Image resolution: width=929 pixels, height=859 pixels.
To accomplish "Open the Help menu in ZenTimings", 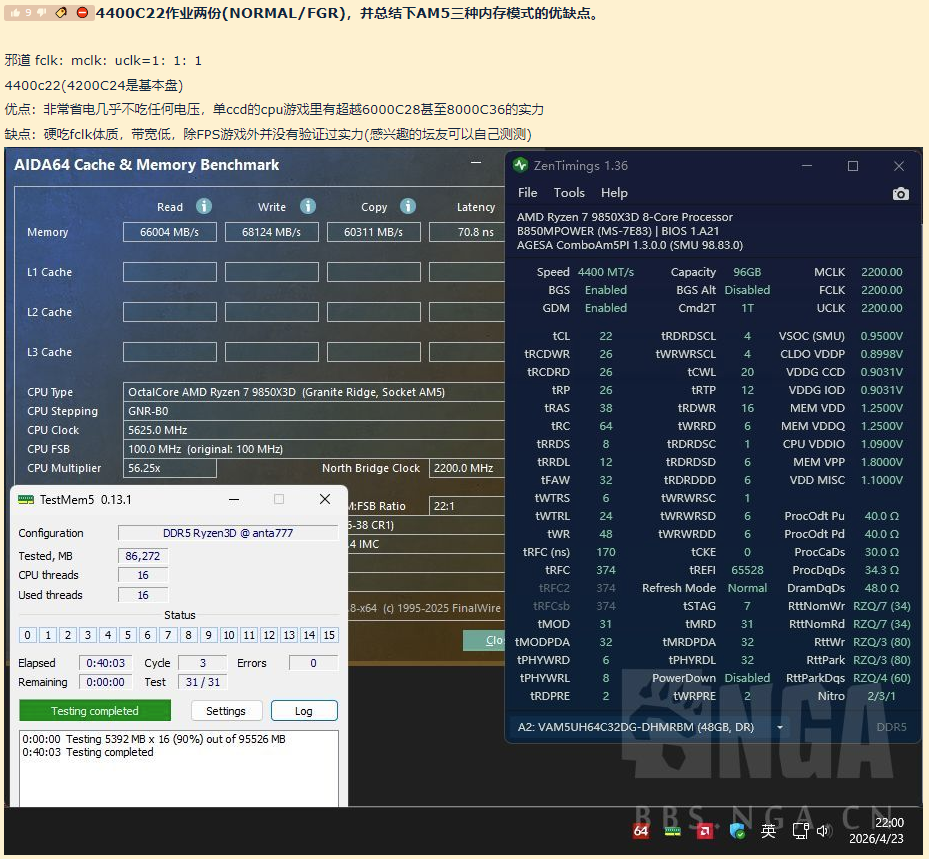I will 614,193.
